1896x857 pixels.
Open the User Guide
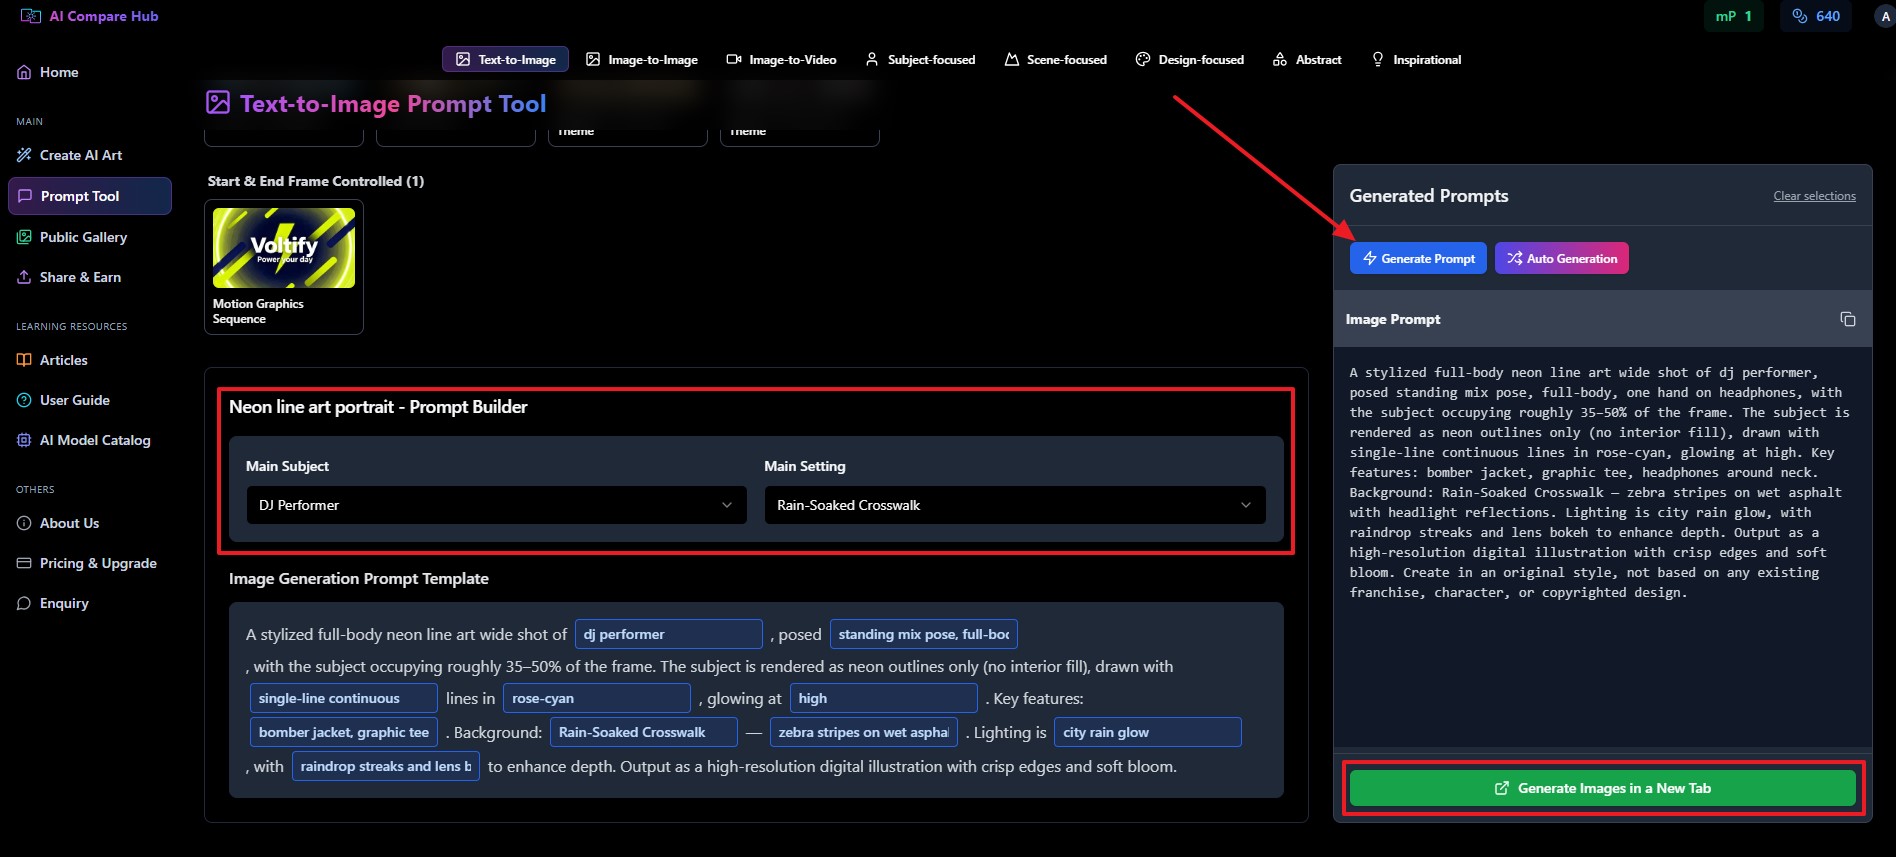tap(90, 400)
